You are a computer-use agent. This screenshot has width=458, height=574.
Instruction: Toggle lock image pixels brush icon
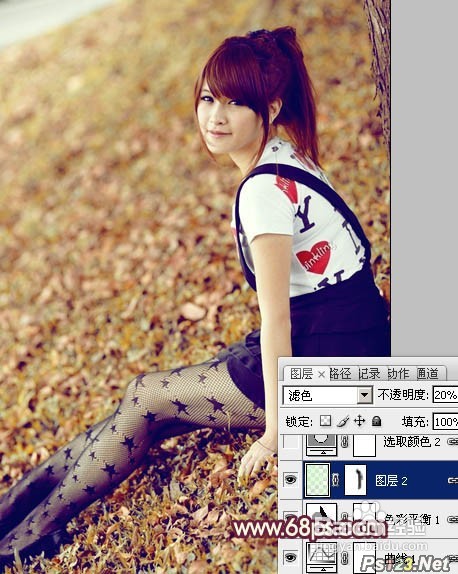(343, 421)
